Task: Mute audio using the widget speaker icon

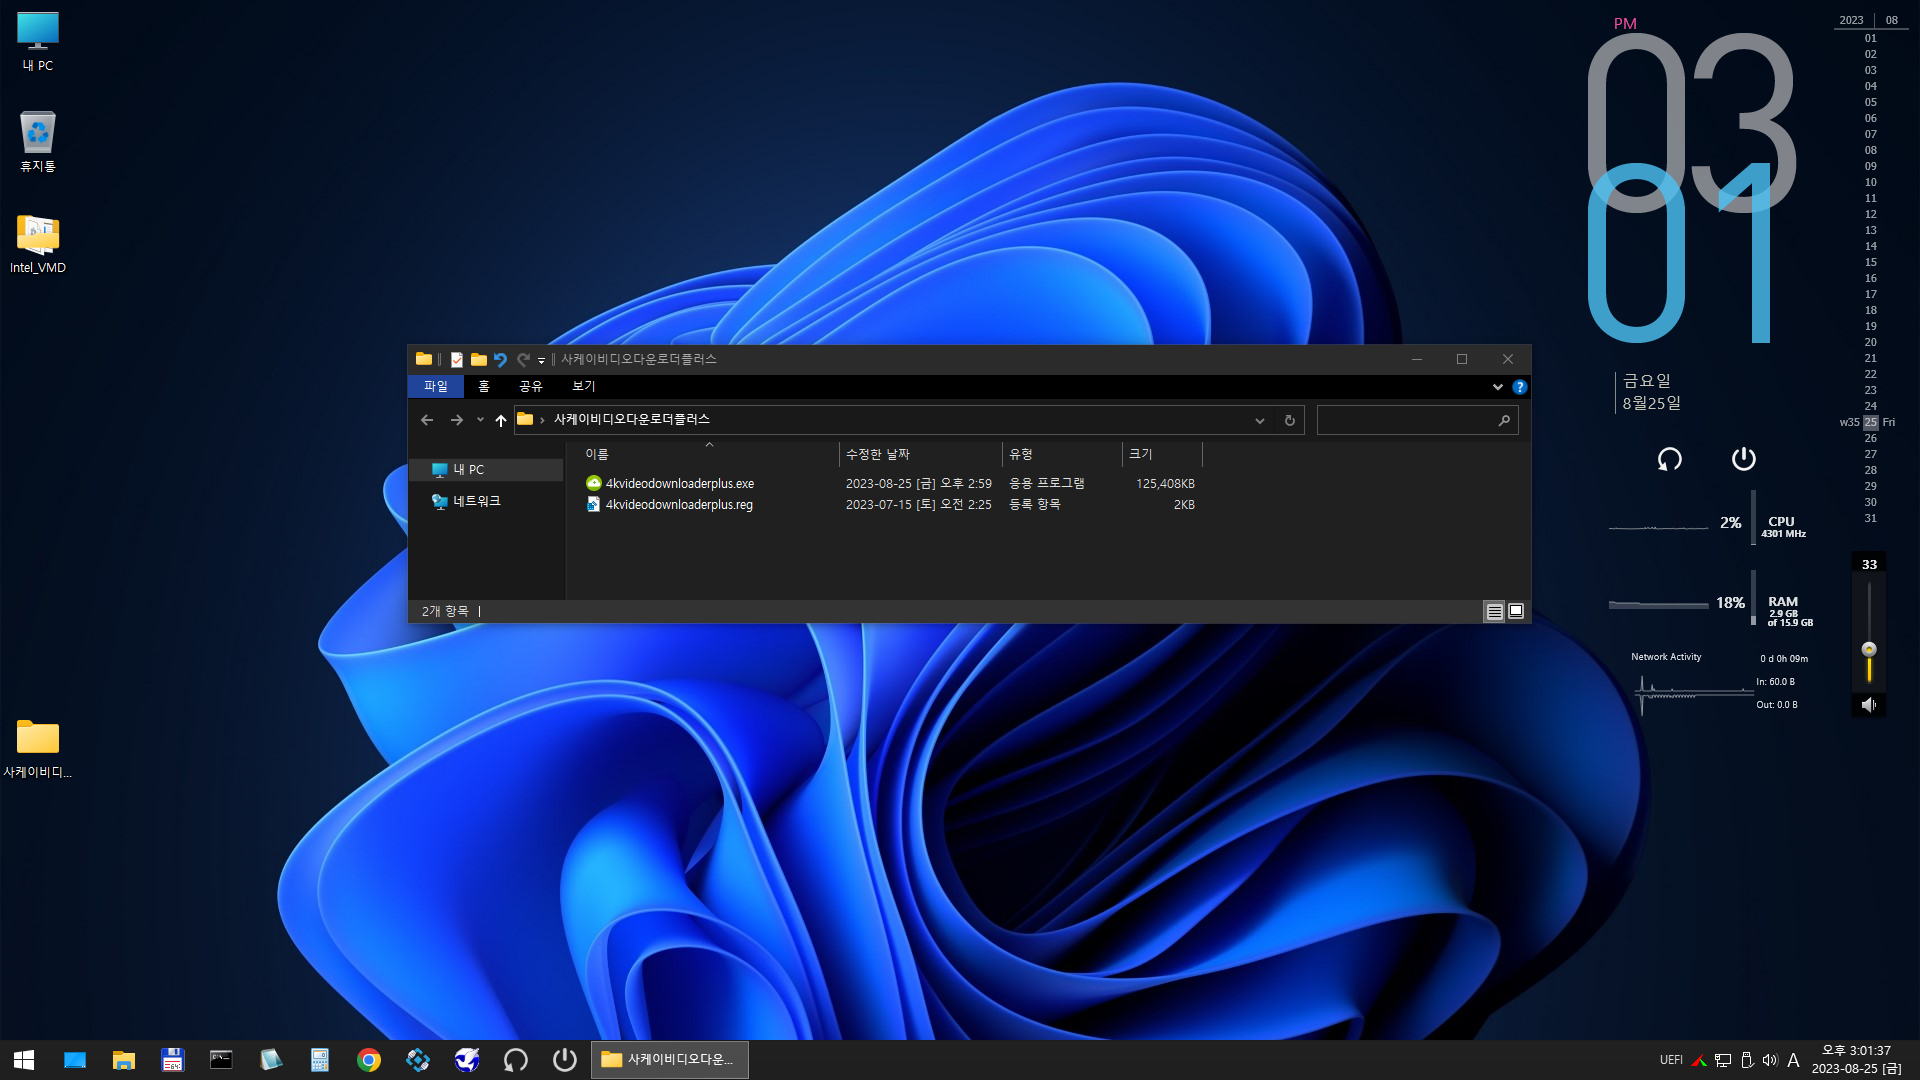Action: click(x=1868, y=705)
